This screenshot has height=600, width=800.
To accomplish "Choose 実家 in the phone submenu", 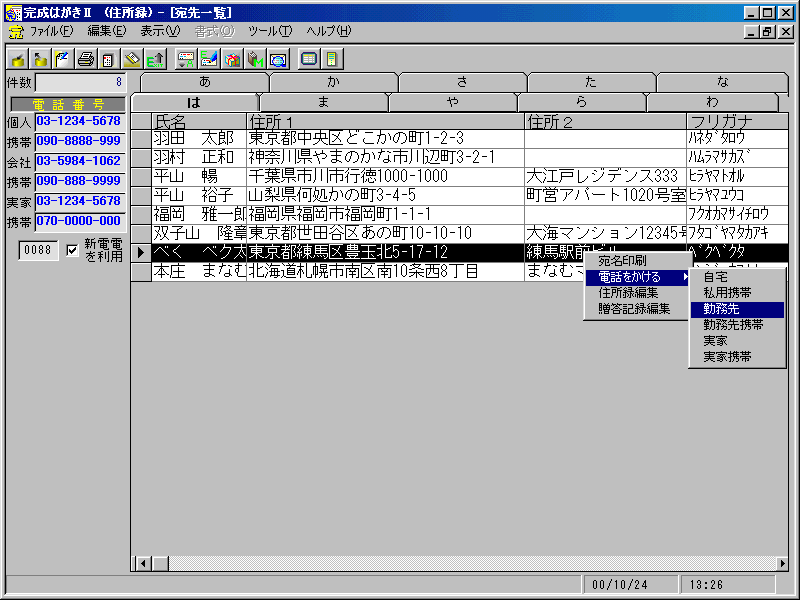I will (x=737, y=341).
